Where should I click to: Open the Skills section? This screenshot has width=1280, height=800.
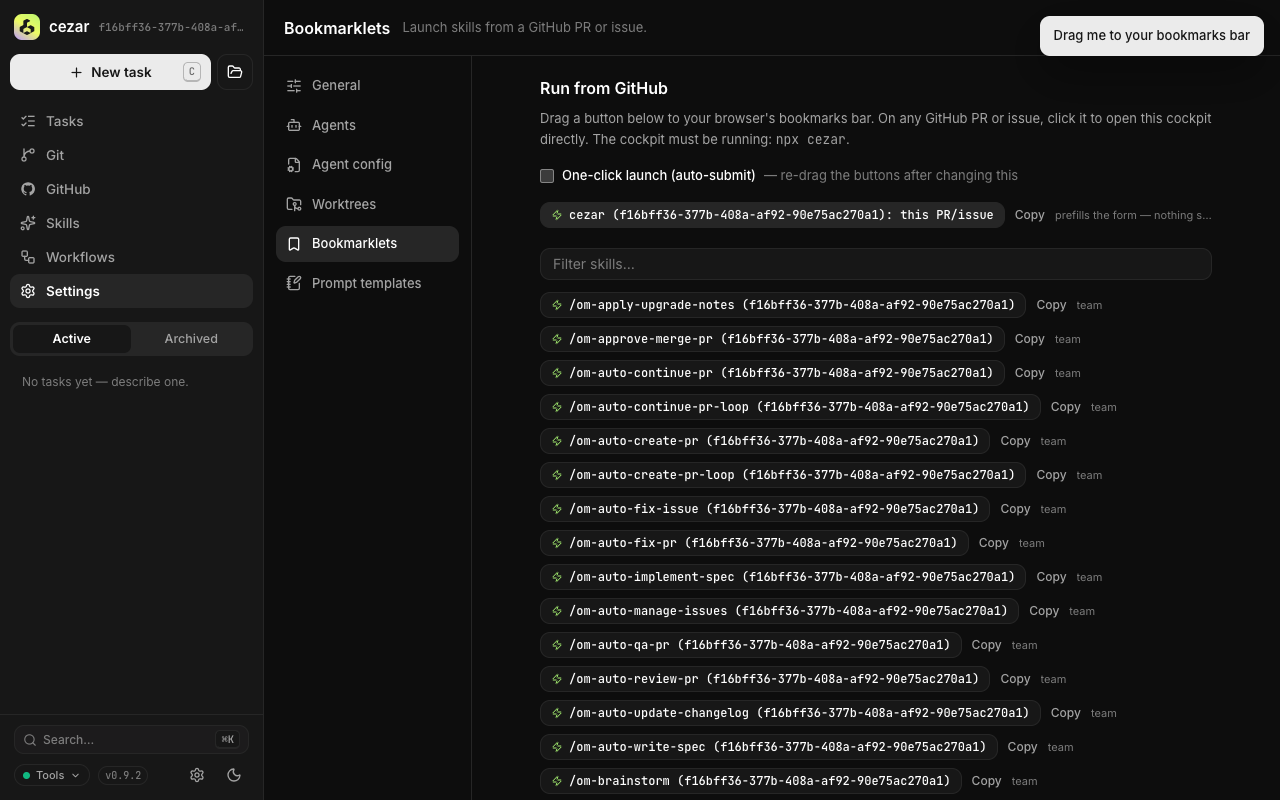tap(131, 223)
